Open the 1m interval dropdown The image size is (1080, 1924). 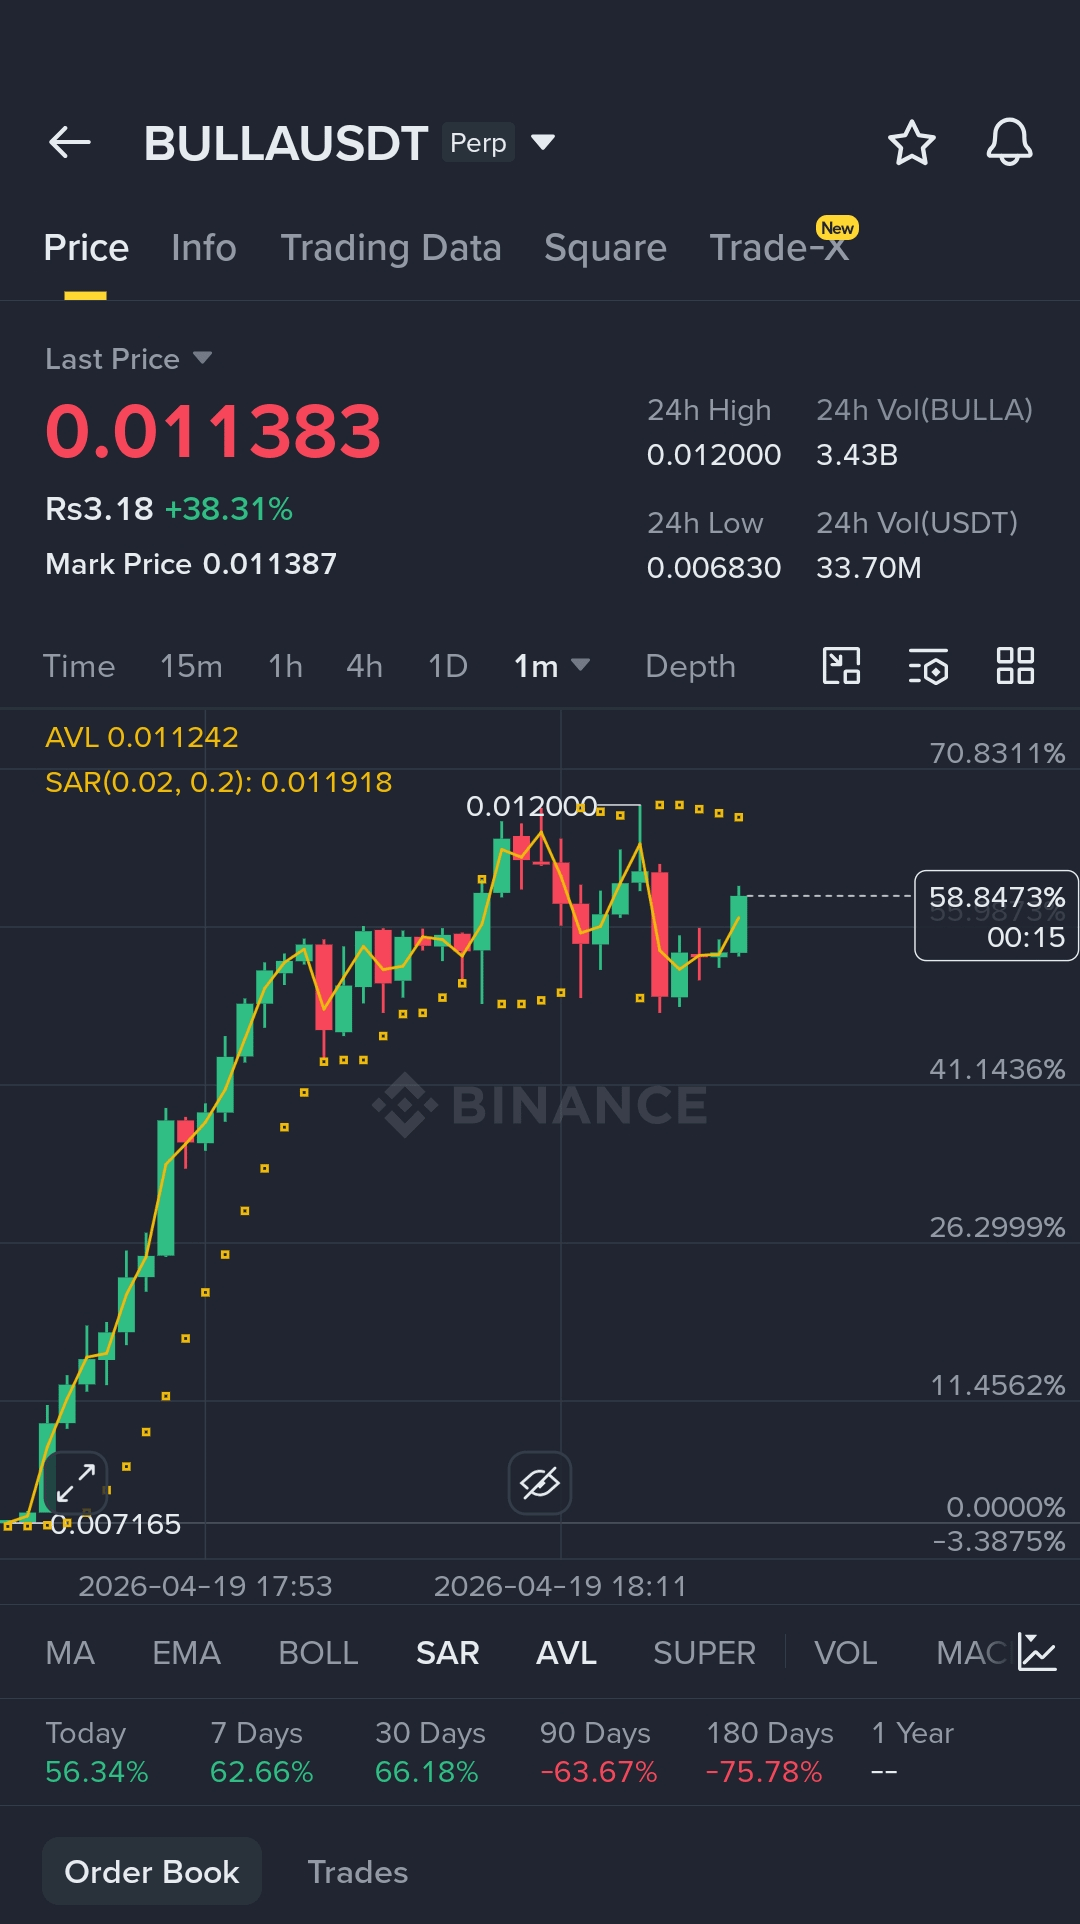click(x=552, y=666)
